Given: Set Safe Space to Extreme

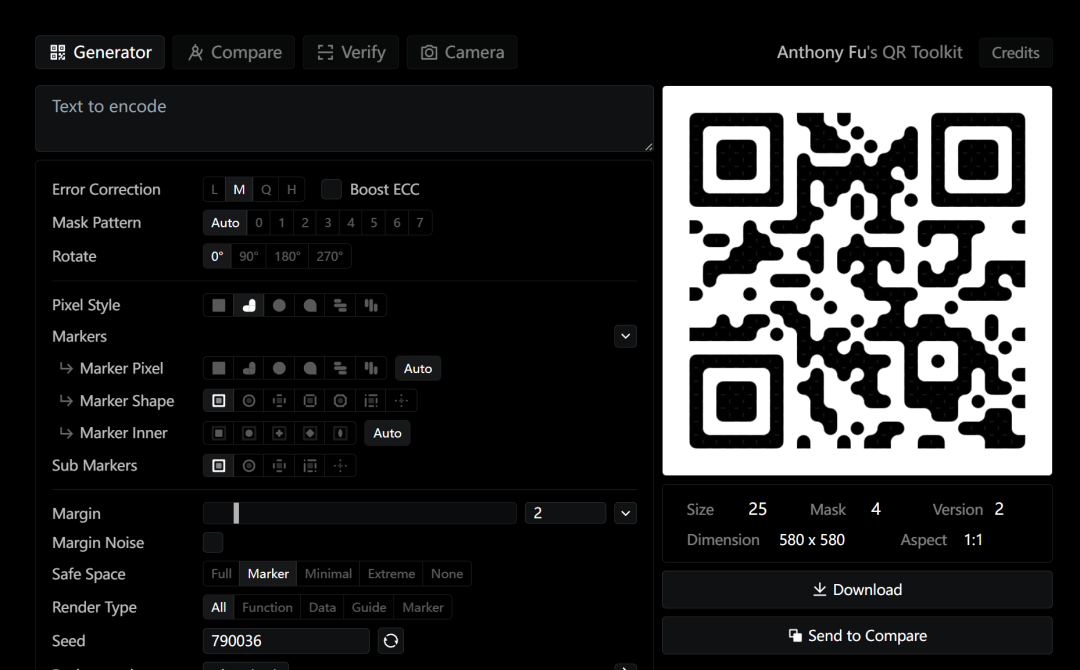Looking at the screenshot, I should pos(391,574).
